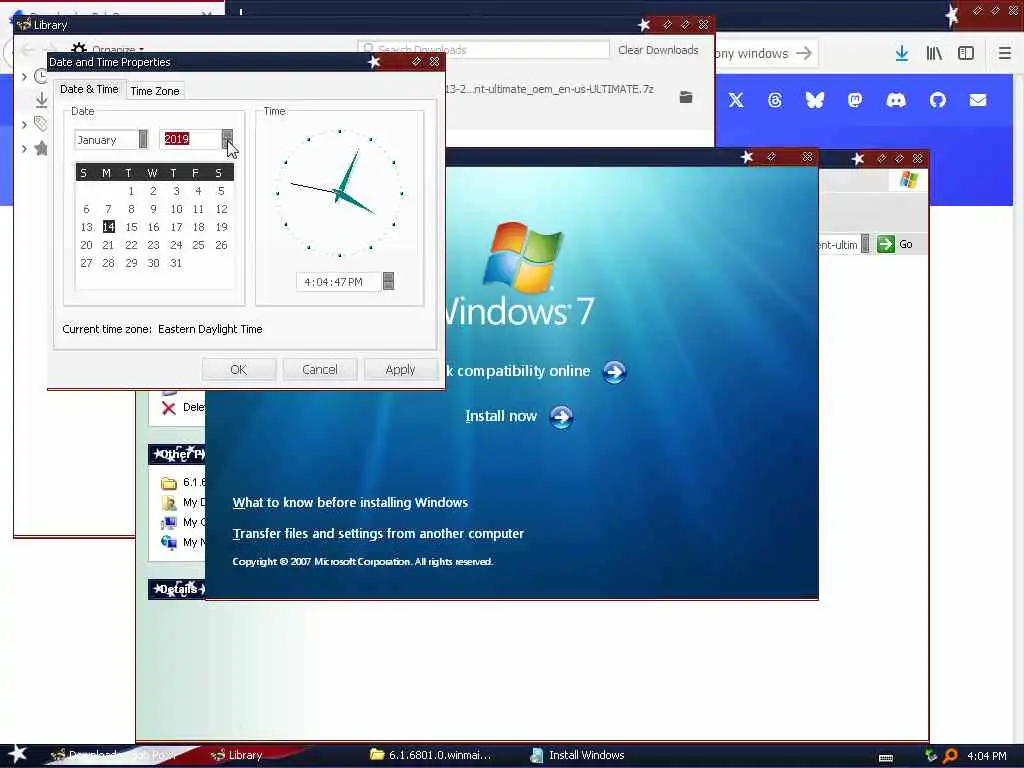Click the search arrow next to windows query
The height and width of the screenshot is (768, 1024).
[804, 53]
